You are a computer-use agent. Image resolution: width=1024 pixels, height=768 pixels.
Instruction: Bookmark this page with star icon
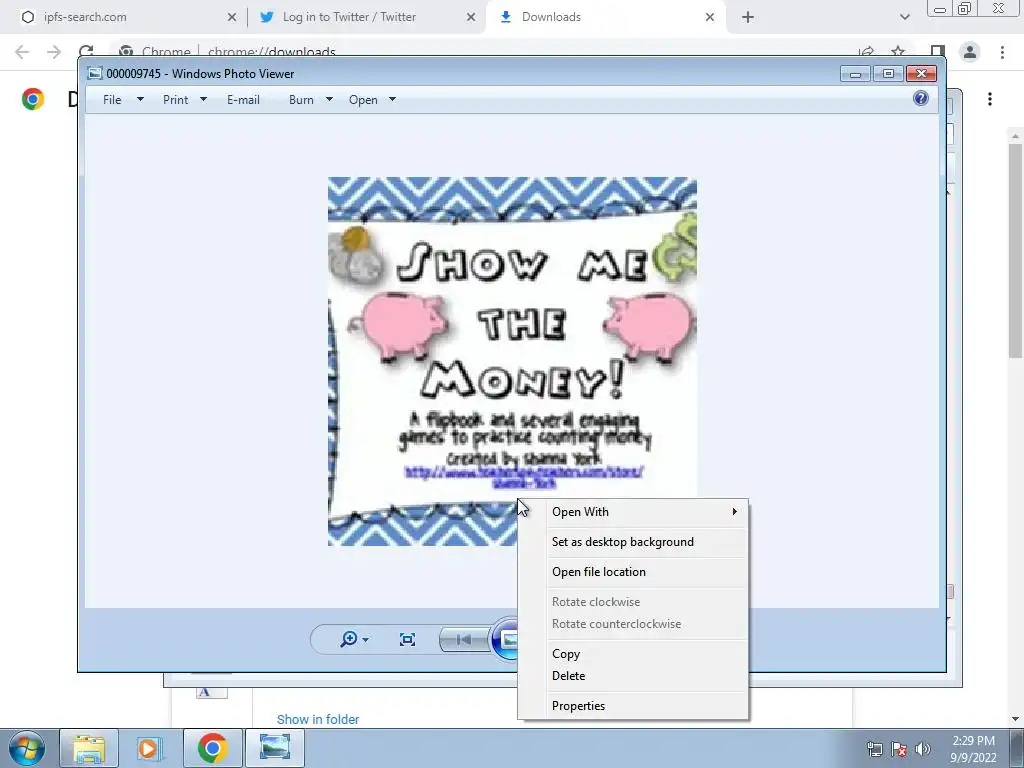(x=898, y=52)
